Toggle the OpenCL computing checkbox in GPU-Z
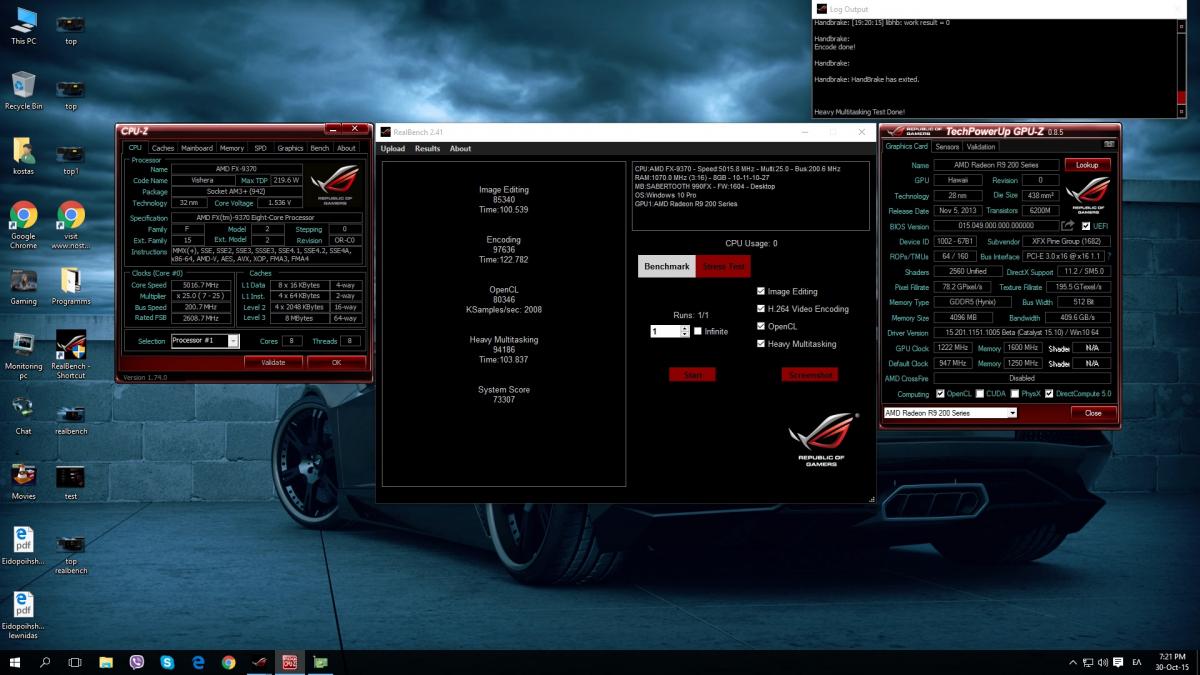Screen dimensions: 1200x675 tap(940, 394)
